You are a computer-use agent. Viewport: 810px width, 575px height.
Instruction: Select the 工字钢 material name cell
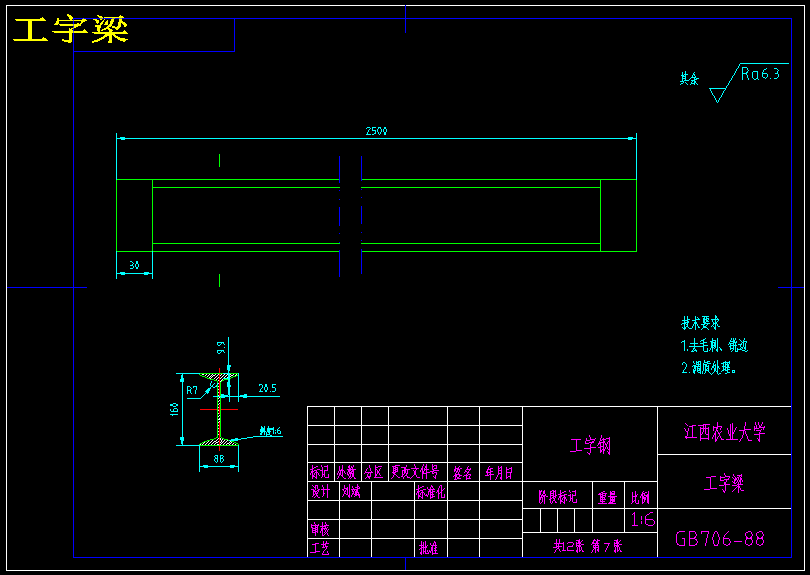(590, 445)
